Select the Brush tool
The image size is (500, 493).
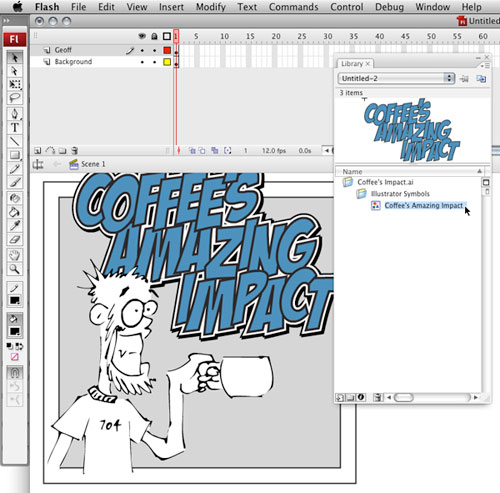[15, 182]
